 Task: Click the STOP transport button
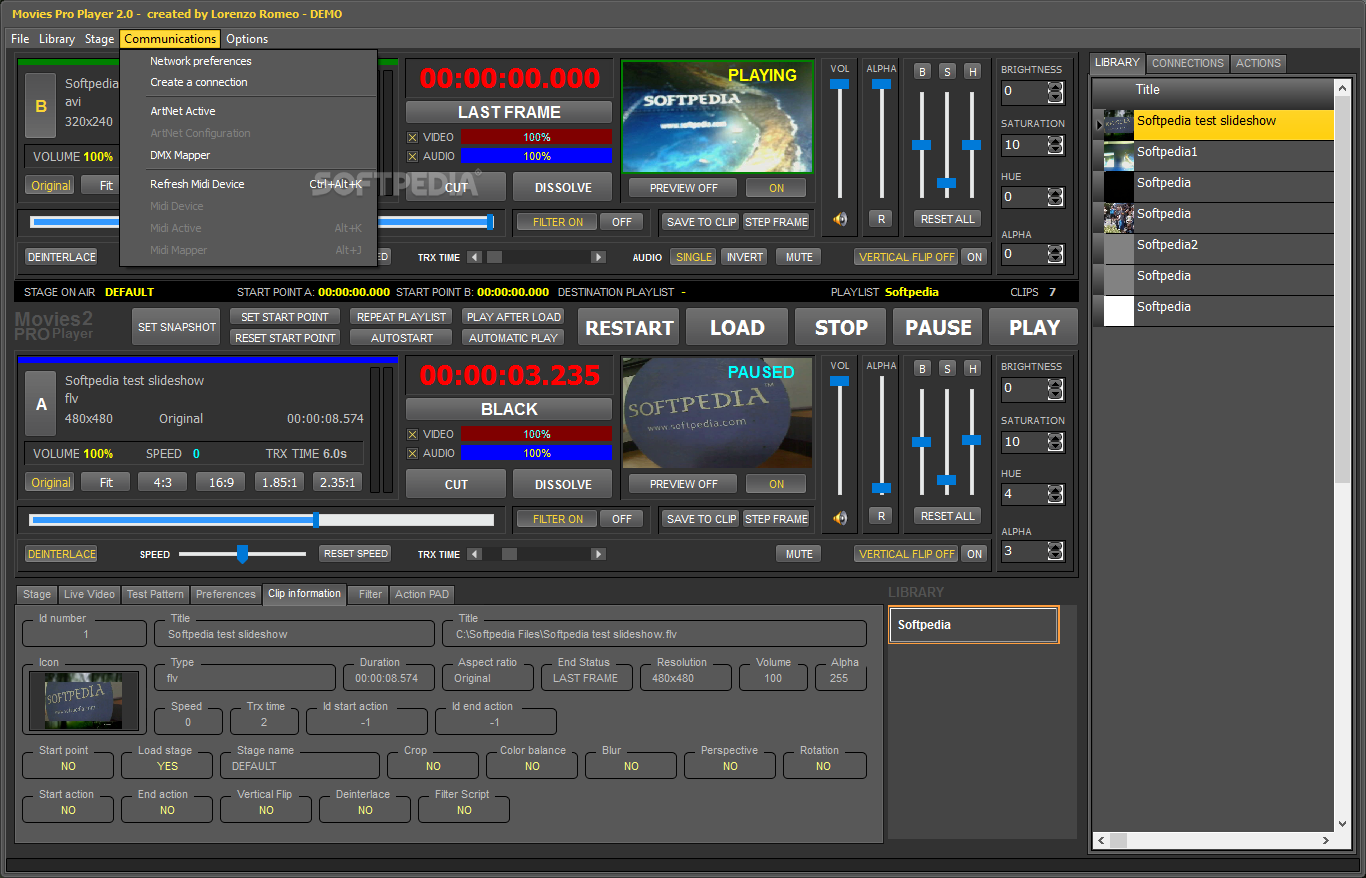841,327
